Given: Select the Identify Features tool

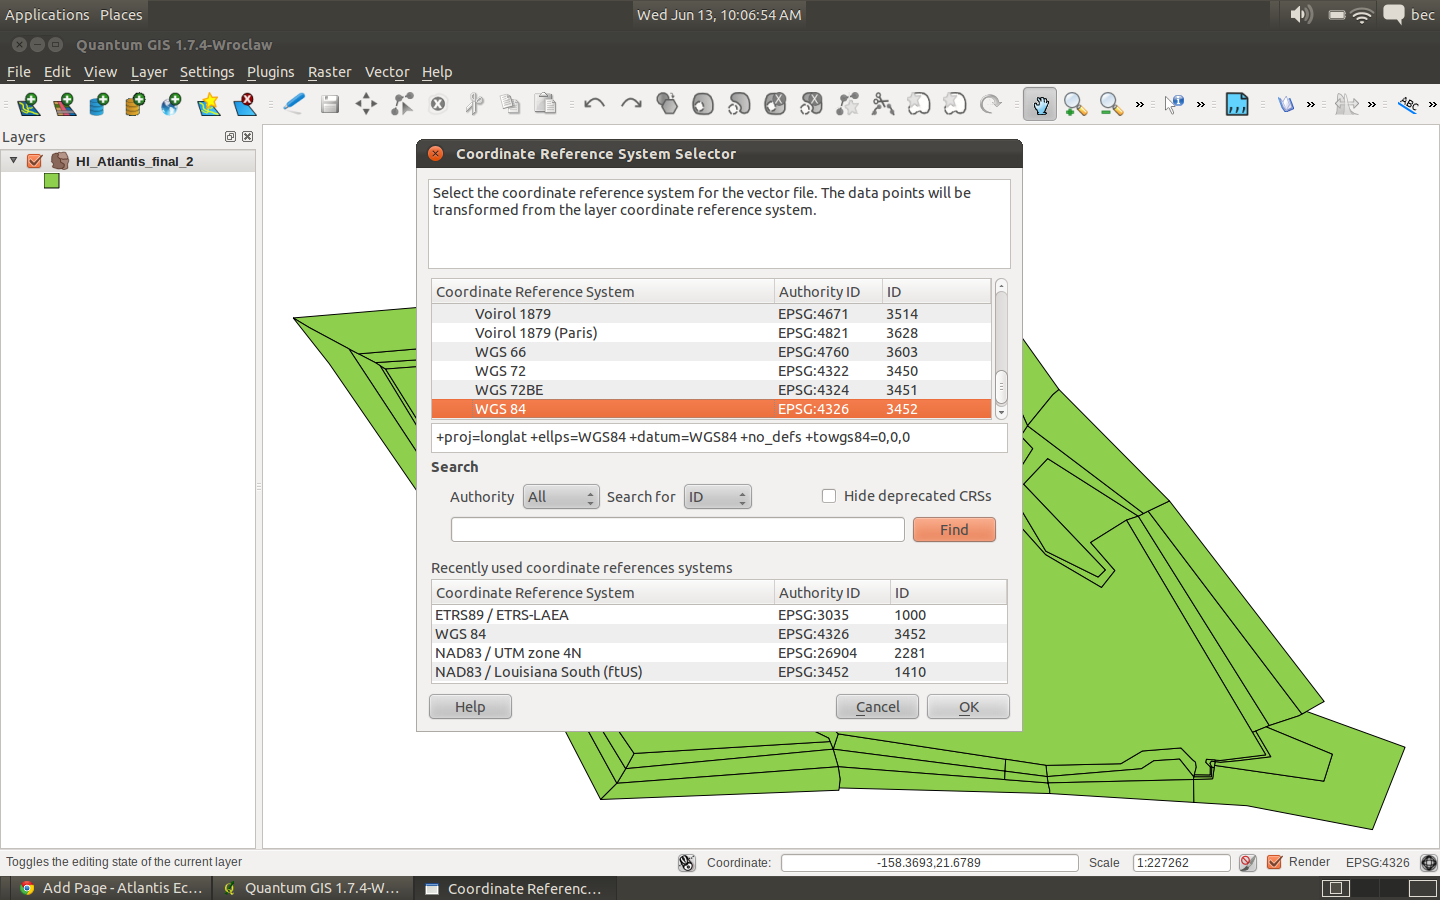Looking at the screenshot, I should point(1174,104).
